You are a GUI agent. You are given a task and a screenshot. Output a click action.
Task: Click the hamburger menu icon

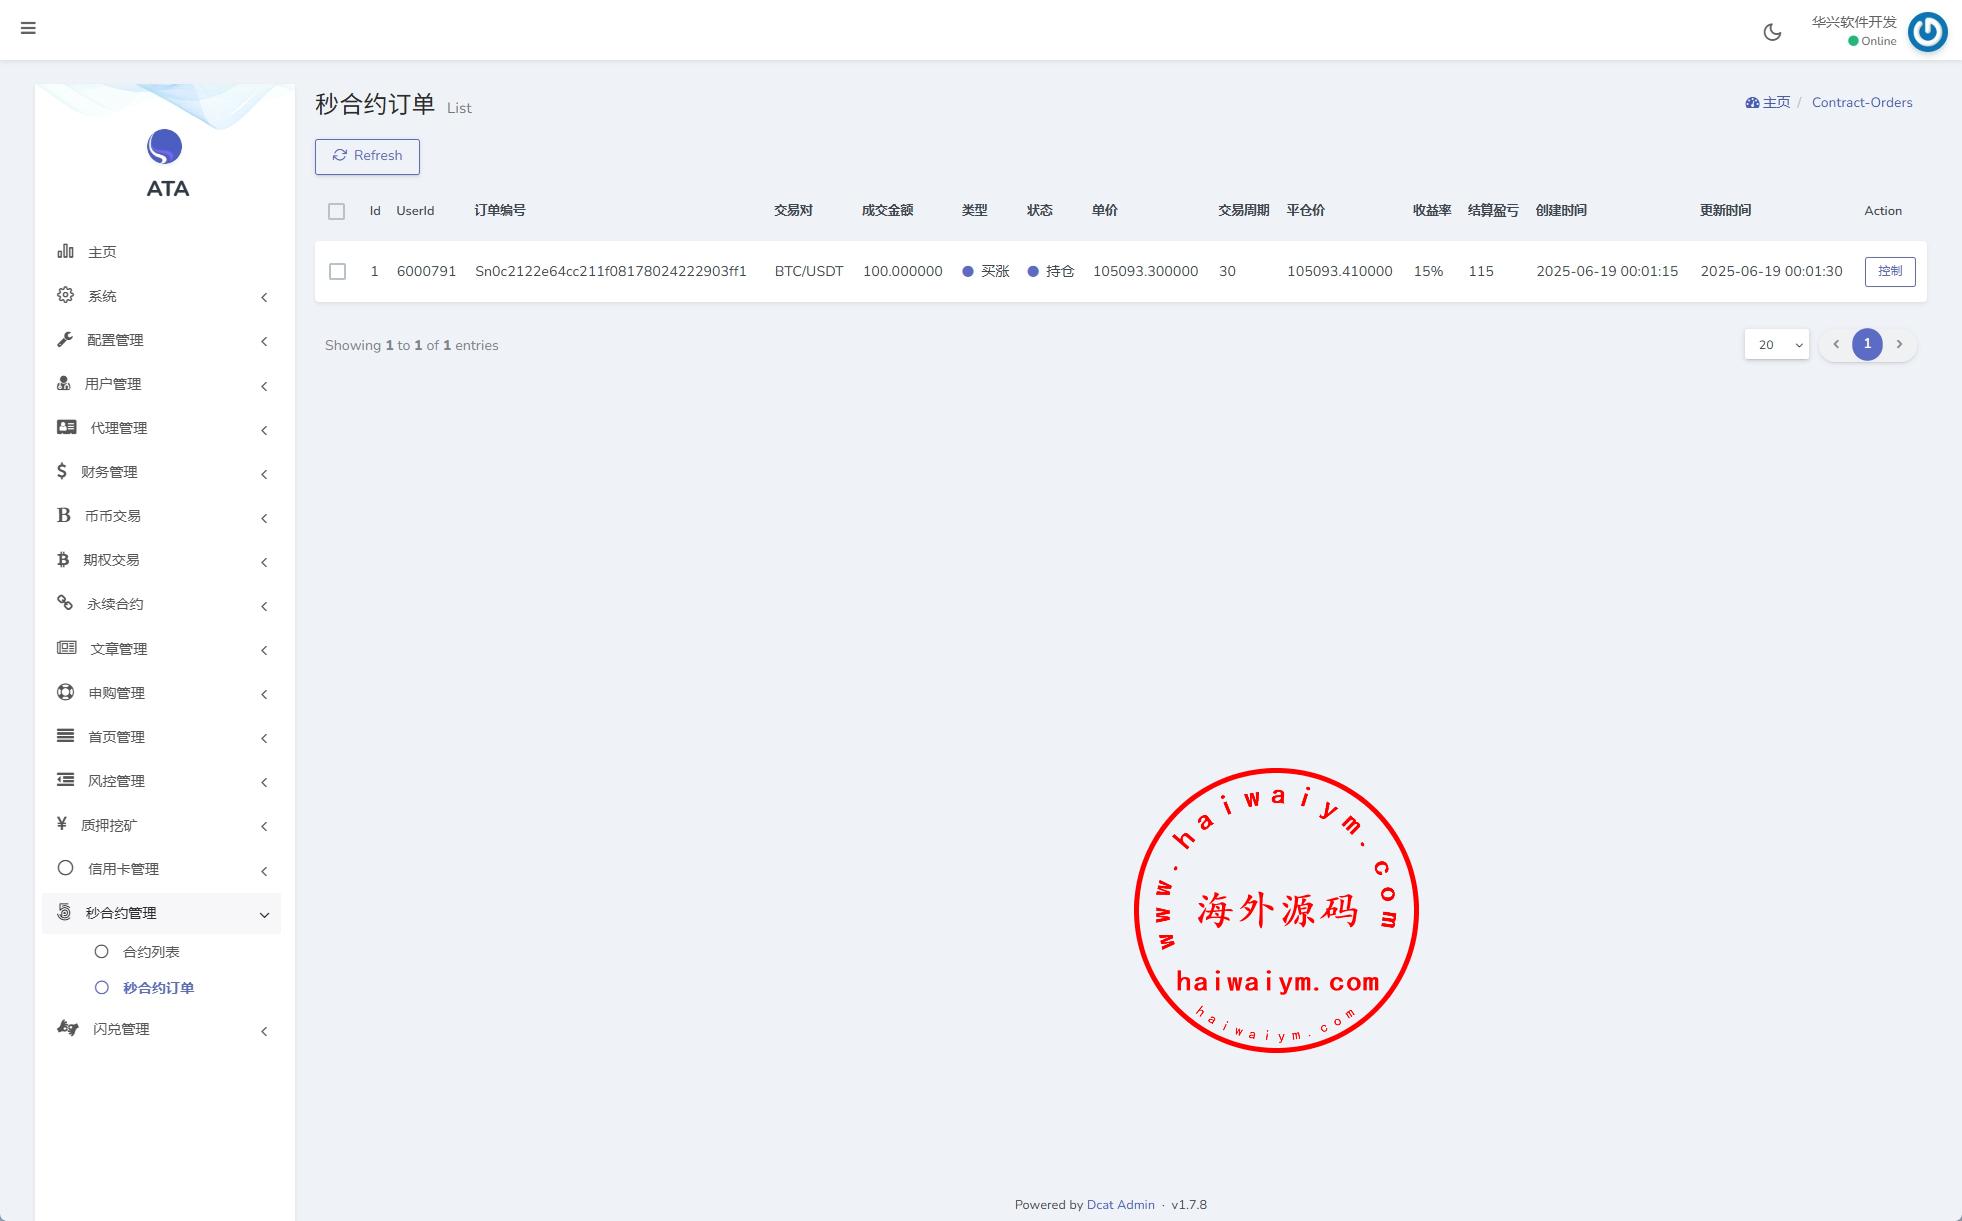28,28
